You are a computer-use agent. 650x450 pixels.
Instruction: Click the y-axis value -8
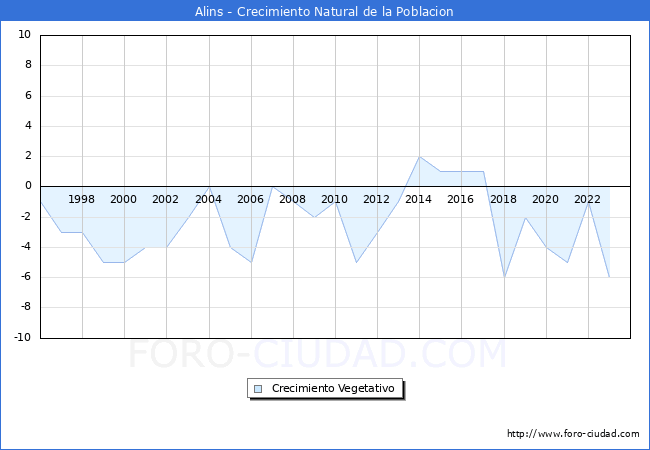point(25,307)
